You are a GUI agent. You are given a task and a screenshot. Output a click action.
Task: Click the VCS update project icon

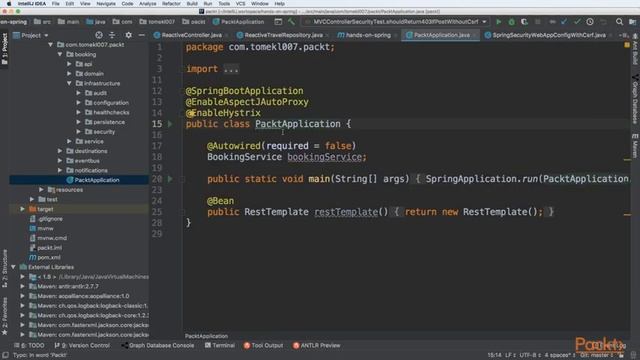564,22
